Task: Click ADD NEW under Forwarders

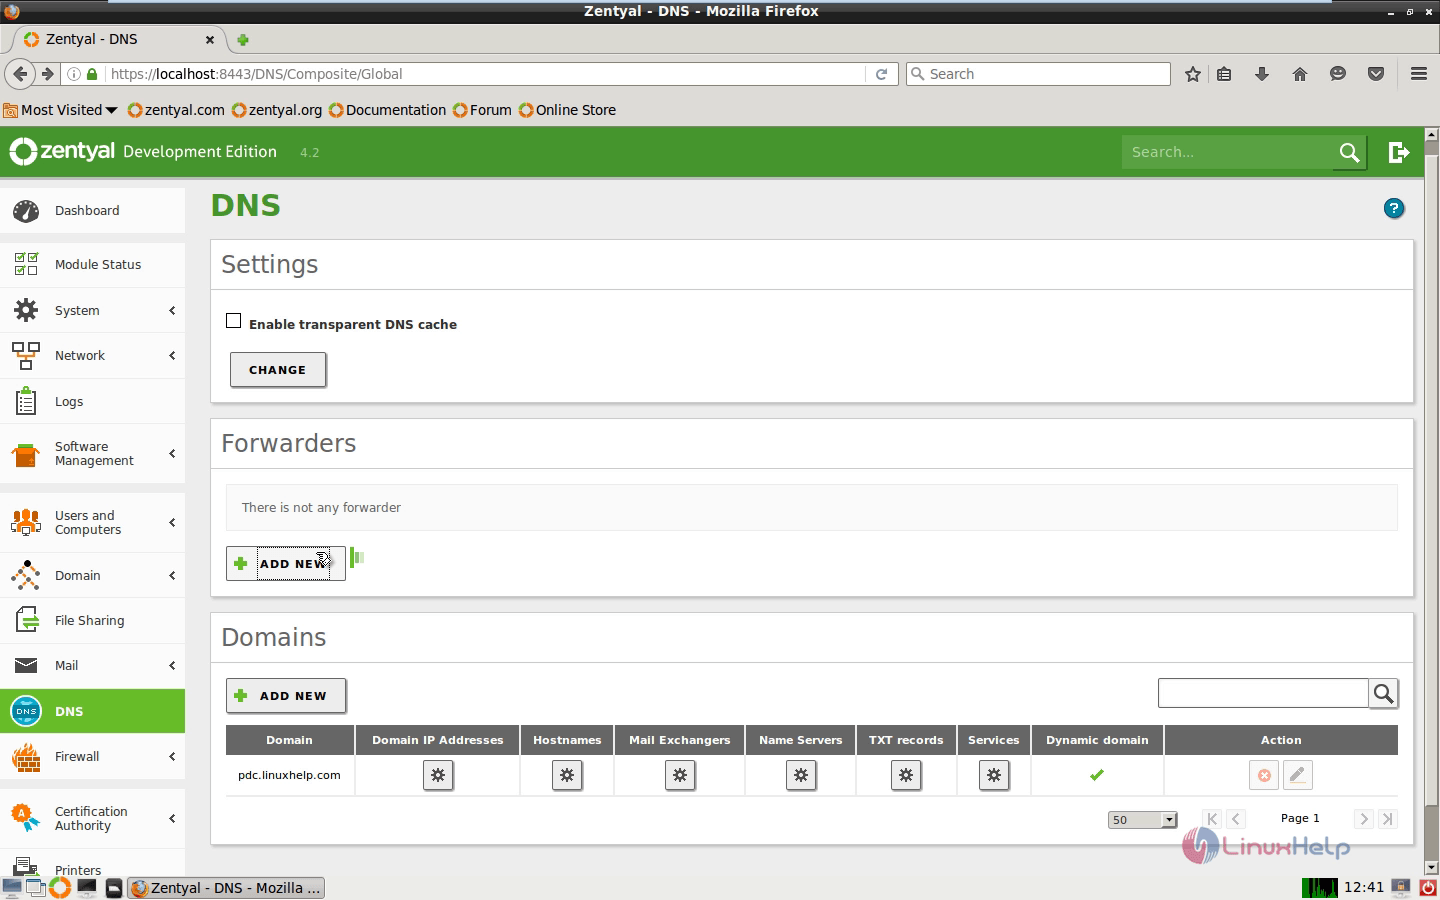Action: [286, 563]
